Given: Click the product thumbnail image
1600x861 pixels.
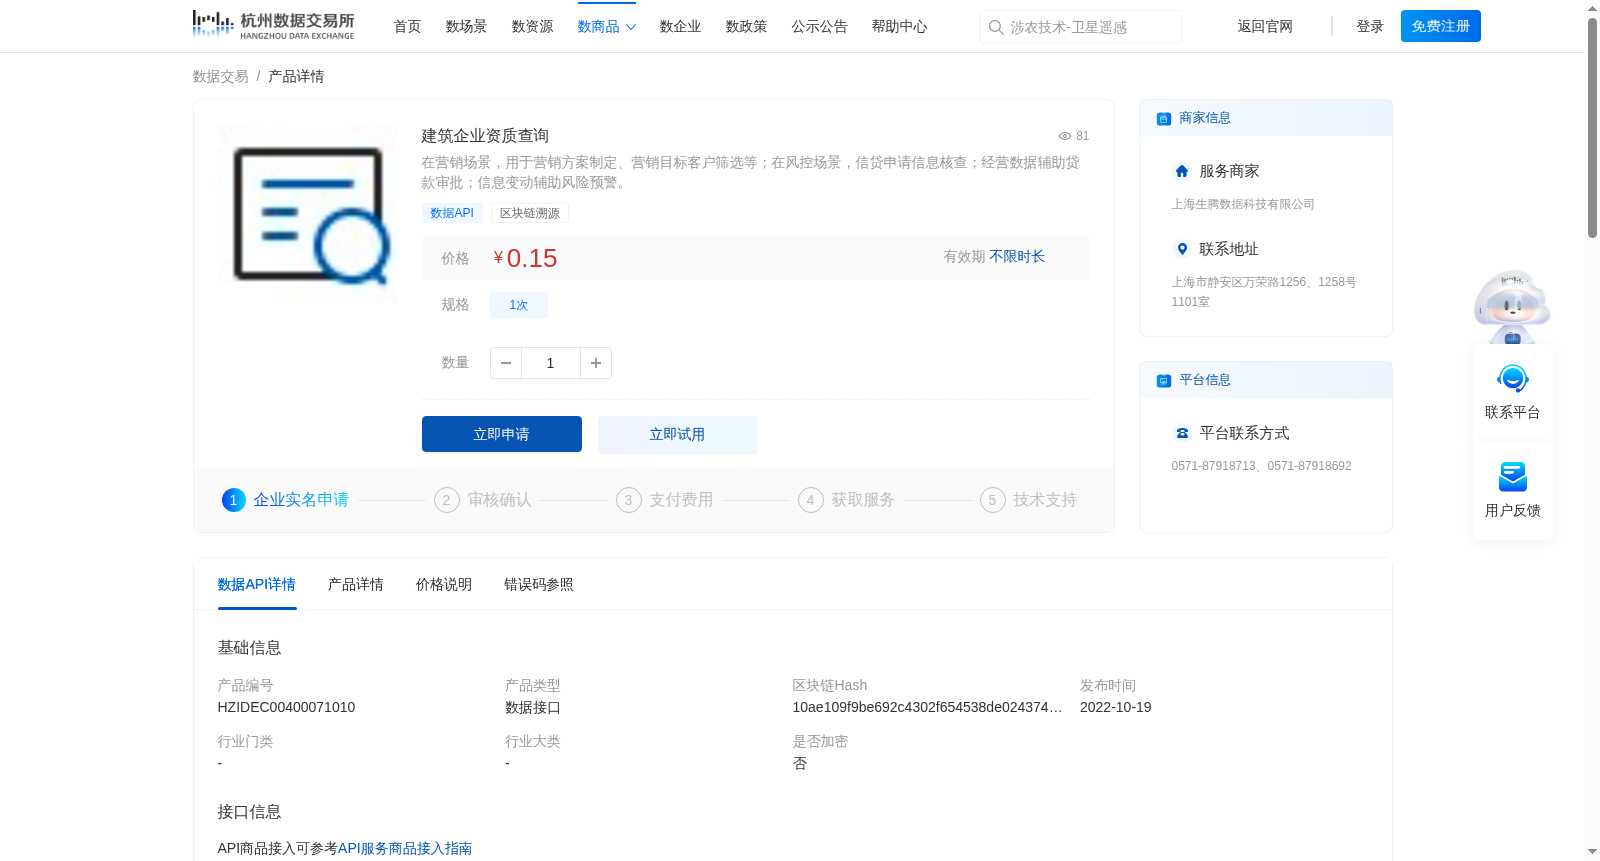Looking at the screenshot, I should pos(308,213).
